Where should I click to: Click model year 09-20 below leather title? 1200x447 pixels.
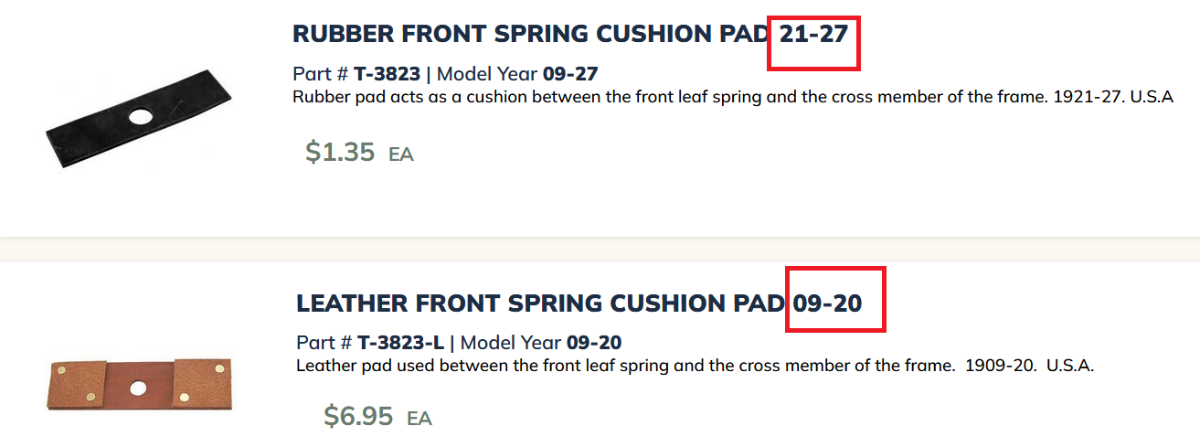tap(594, 343)
